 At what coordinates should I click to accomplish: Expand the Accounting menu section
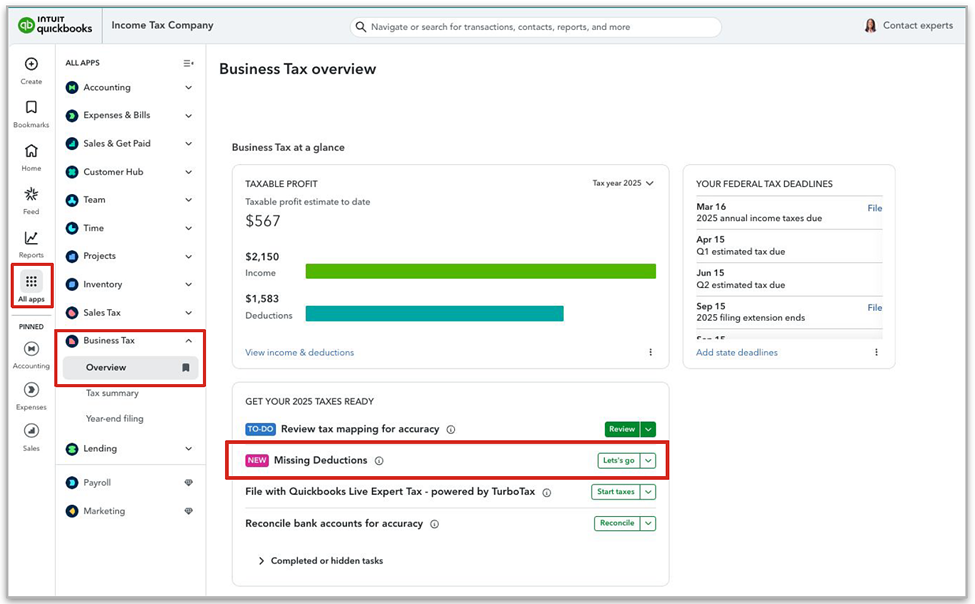tap(188, 88)
